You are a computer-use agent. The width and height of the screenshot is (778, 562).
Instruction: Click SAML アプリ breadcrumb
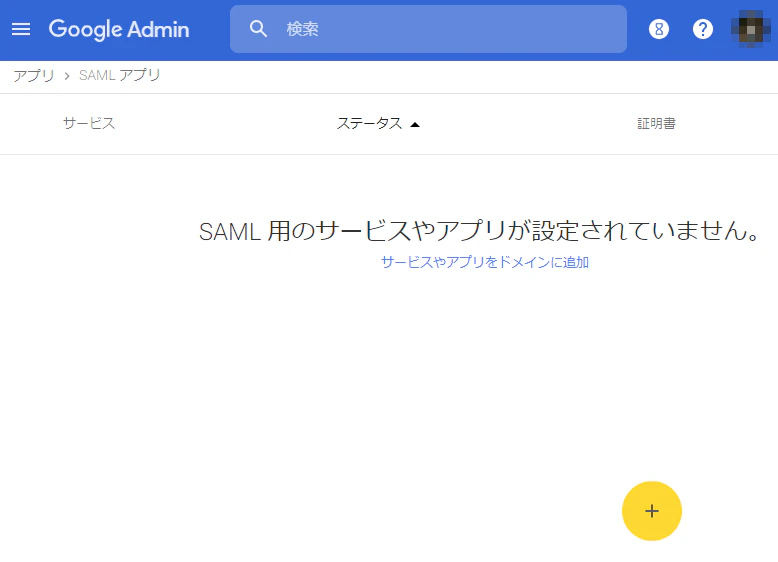coord(120,75)
